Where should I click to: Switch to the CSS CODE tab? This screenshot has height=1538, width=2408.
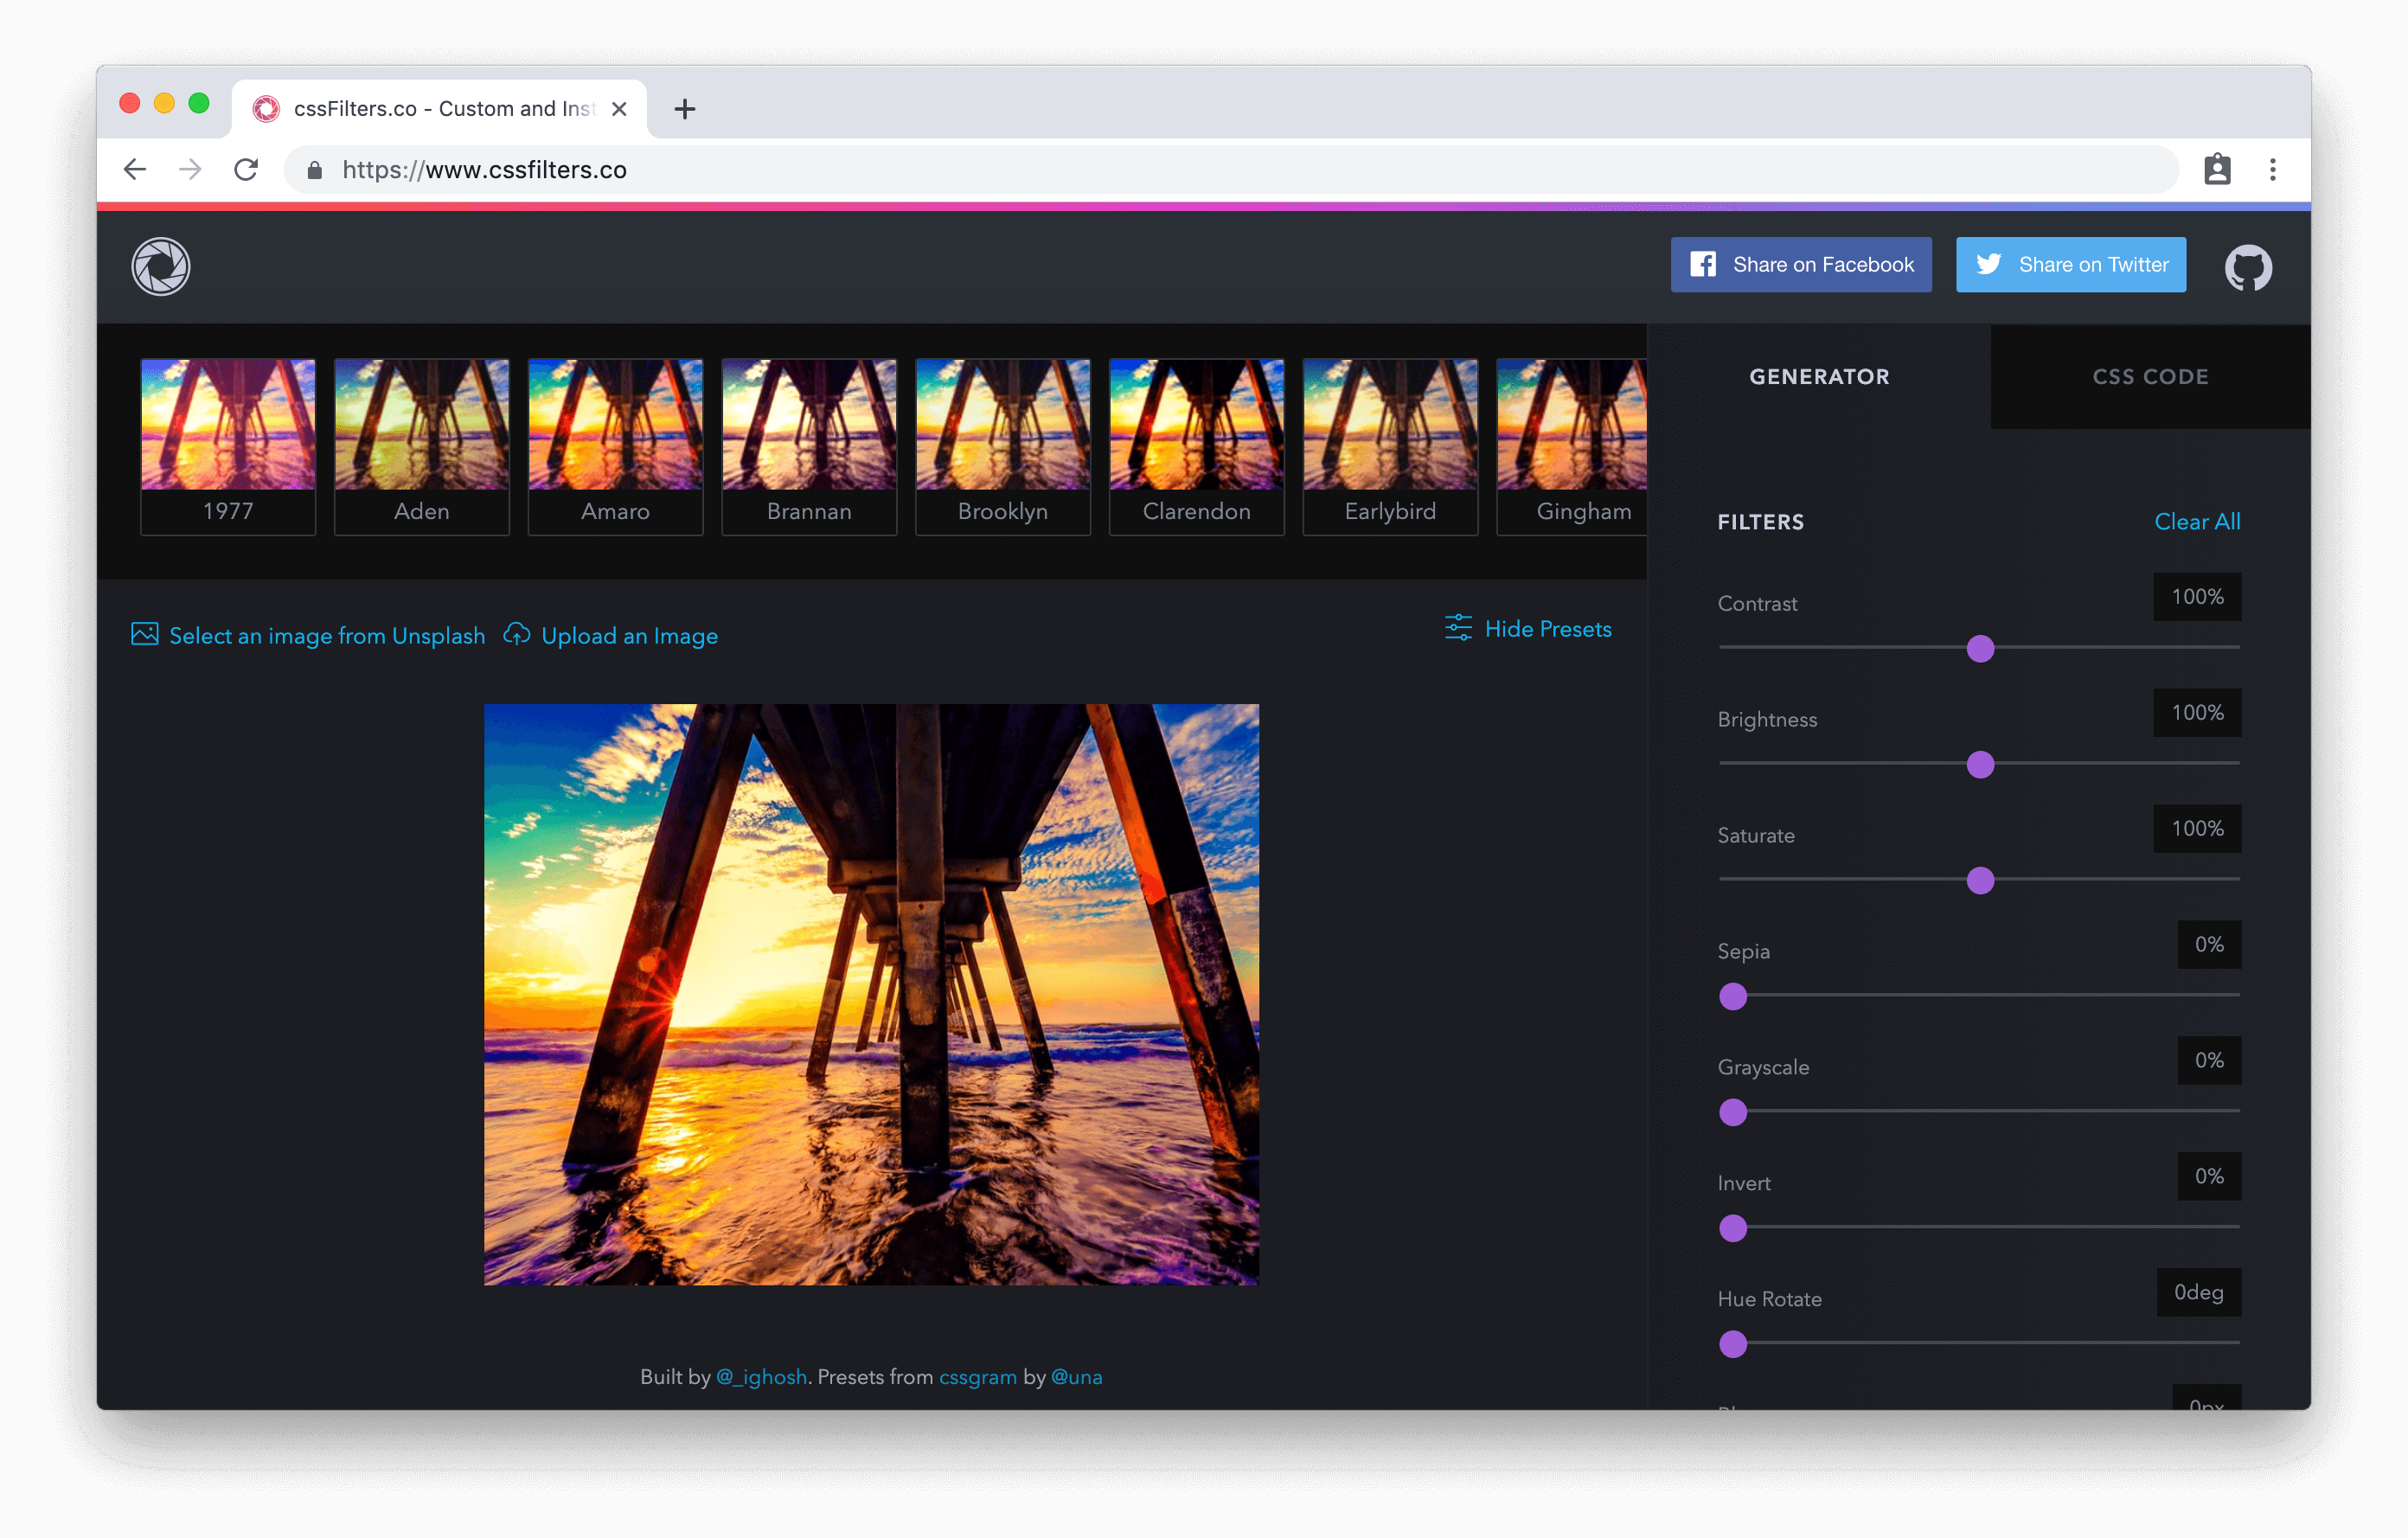[2150, 377]
